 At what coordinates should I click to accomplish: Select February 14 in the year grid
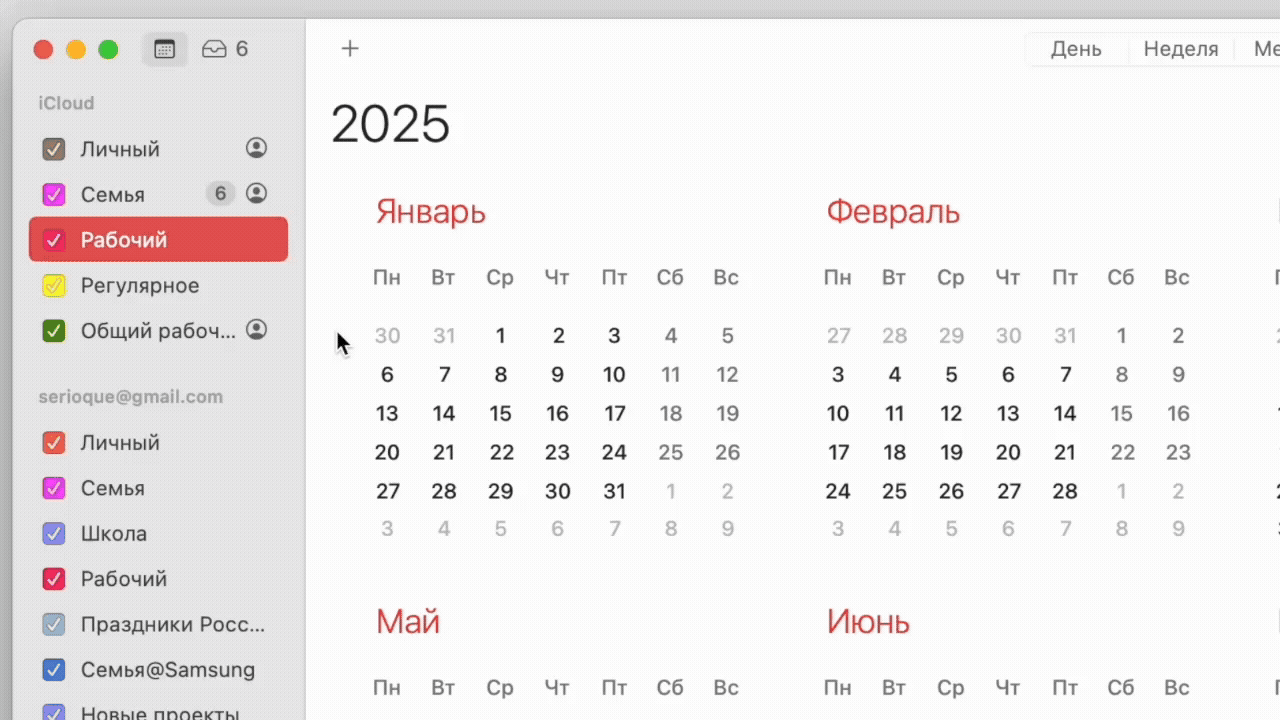1065,414
